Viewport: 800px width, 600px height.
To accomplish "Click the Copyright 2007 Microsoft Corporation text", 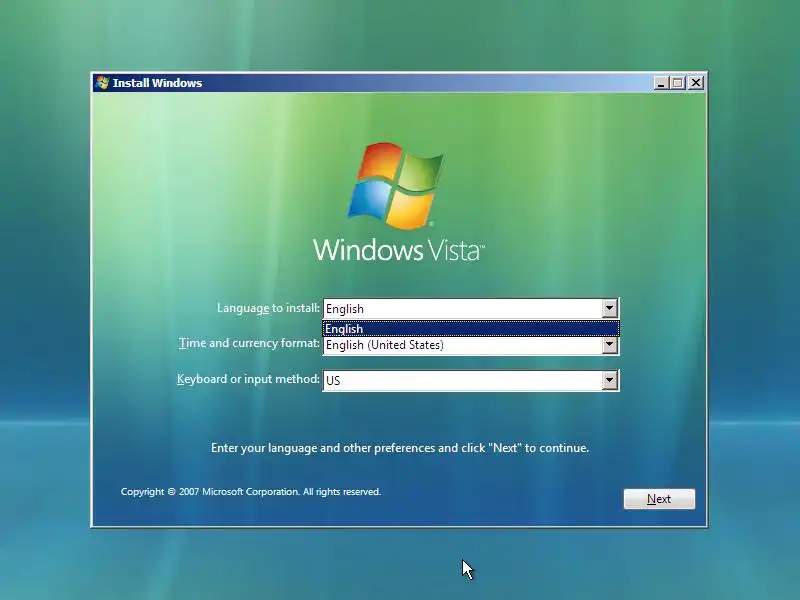I will coord(251,492).
